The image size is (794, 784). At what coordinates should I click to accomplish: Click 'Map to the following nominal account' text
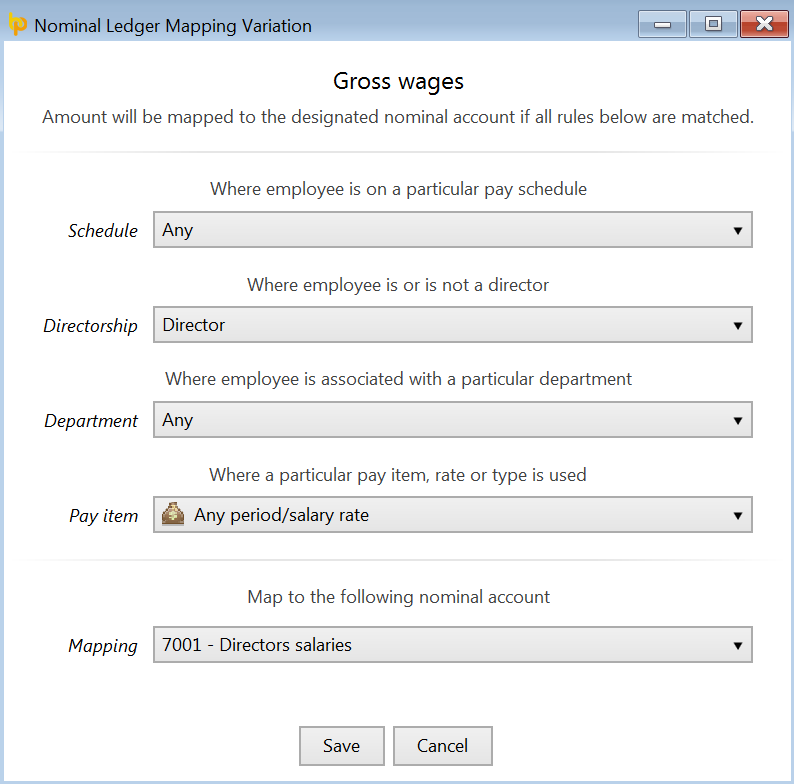(x=398, y=597)
